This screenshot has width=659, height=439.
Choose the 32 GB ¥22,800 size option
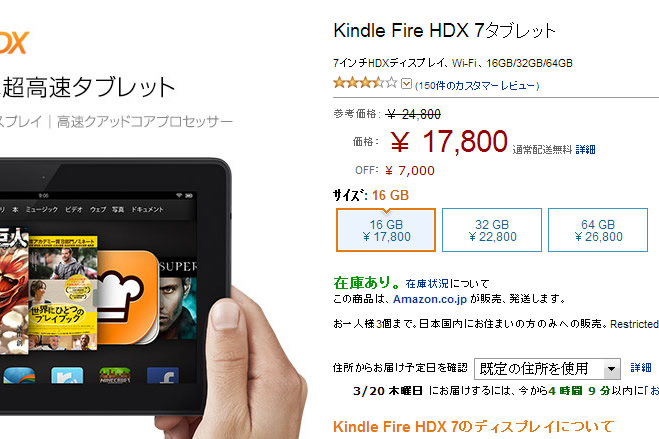(492, 230)
